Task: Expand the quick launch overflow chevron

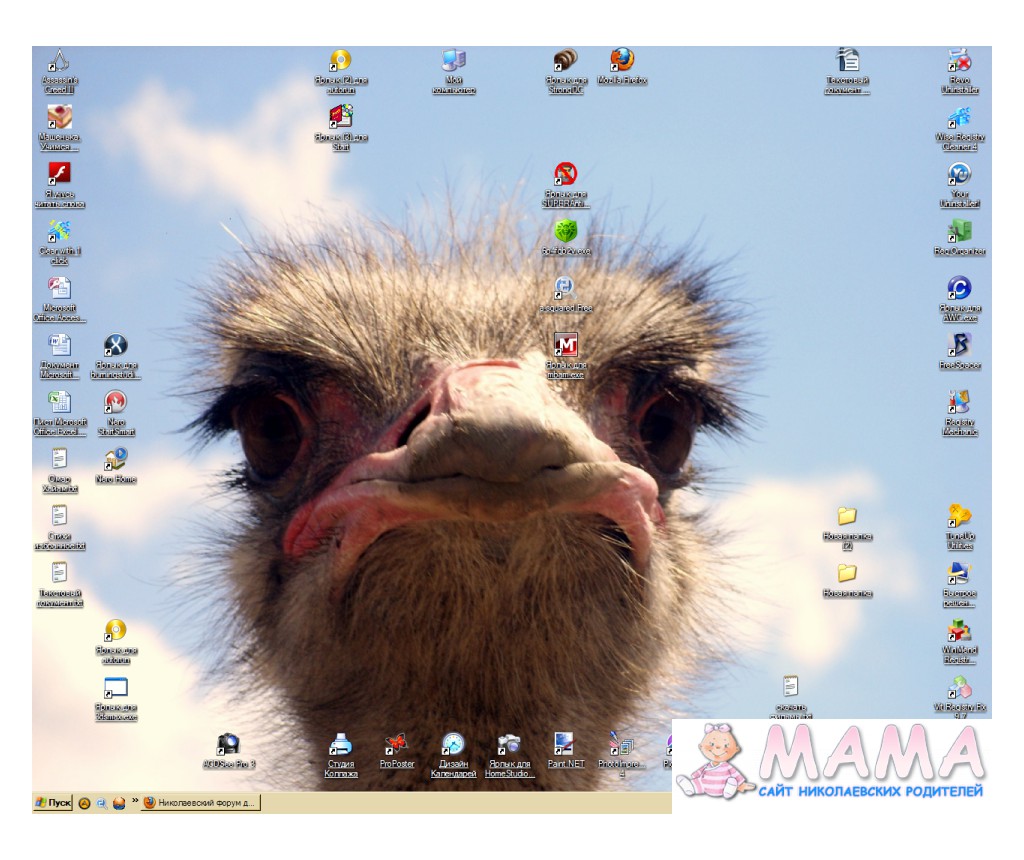Action: click(x=134, y=801)
